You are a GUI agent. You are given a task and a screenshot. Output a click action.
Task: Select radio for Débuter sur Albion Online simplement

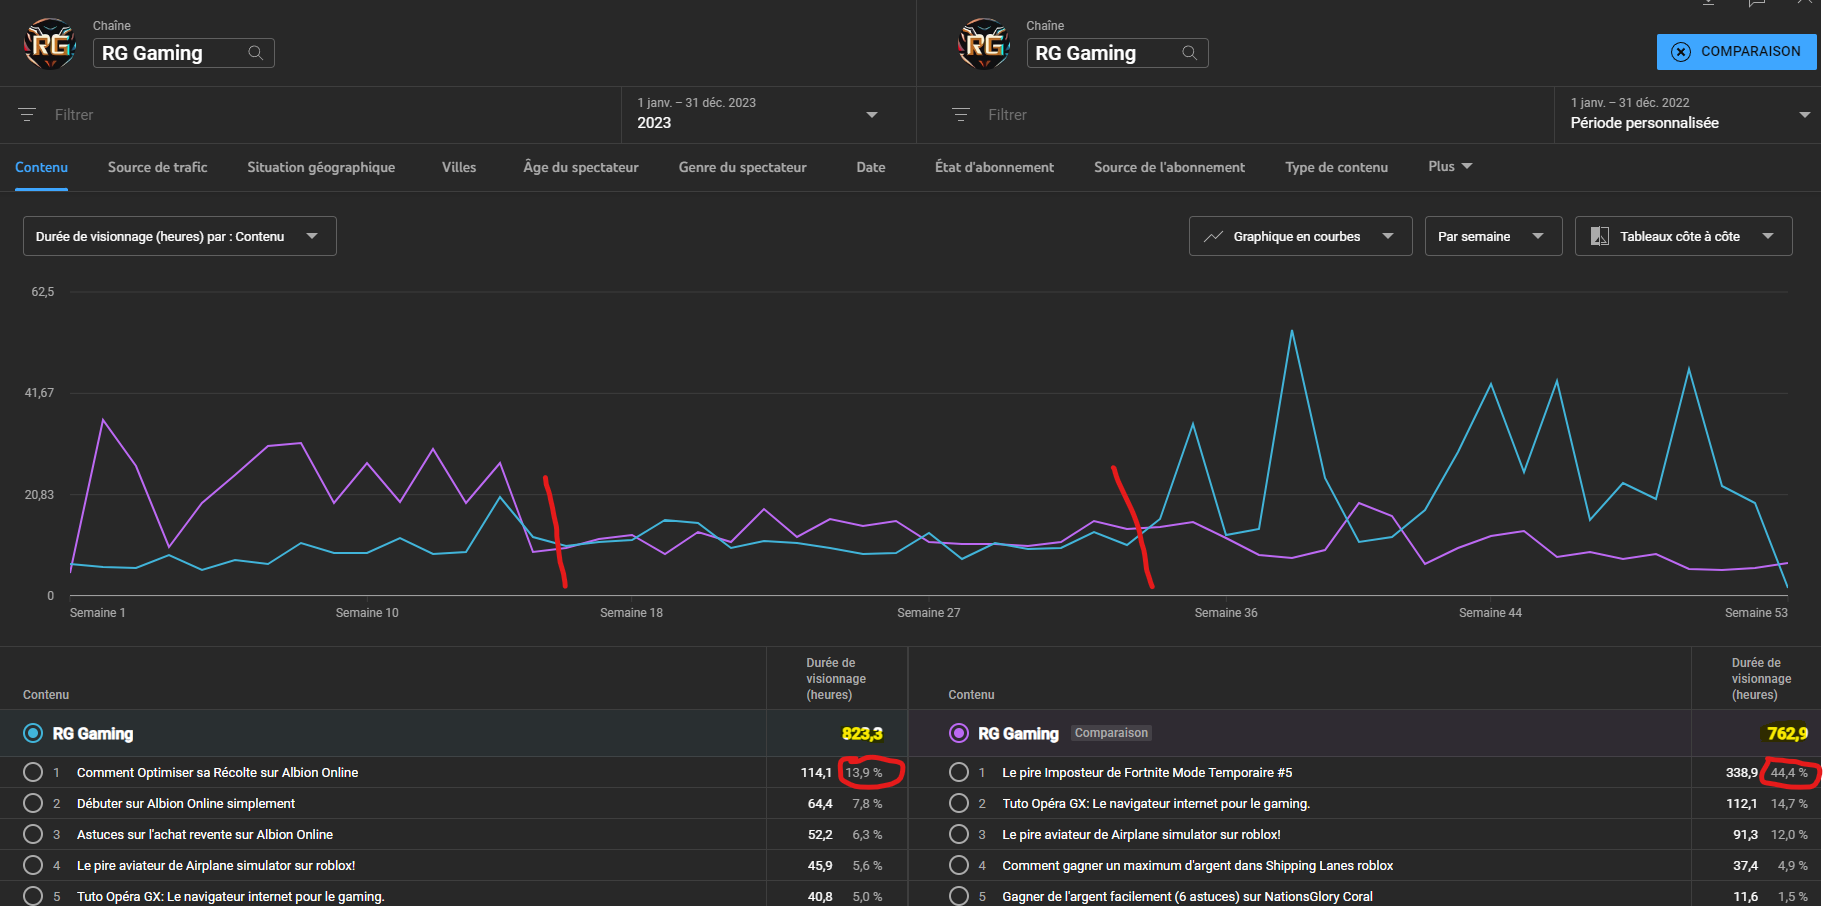(x=33, y=803)
